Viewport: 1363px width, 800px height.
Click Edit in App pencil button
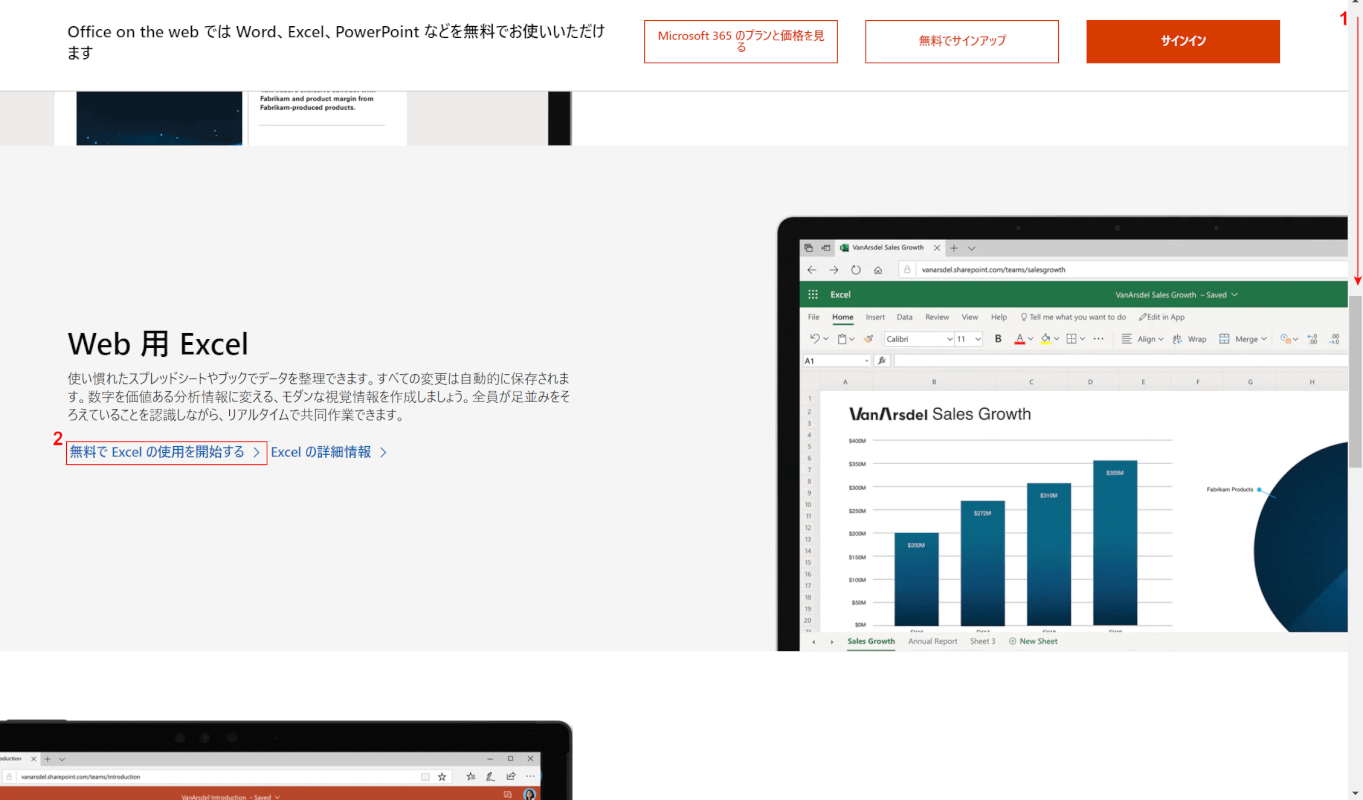pos(1162,317)
